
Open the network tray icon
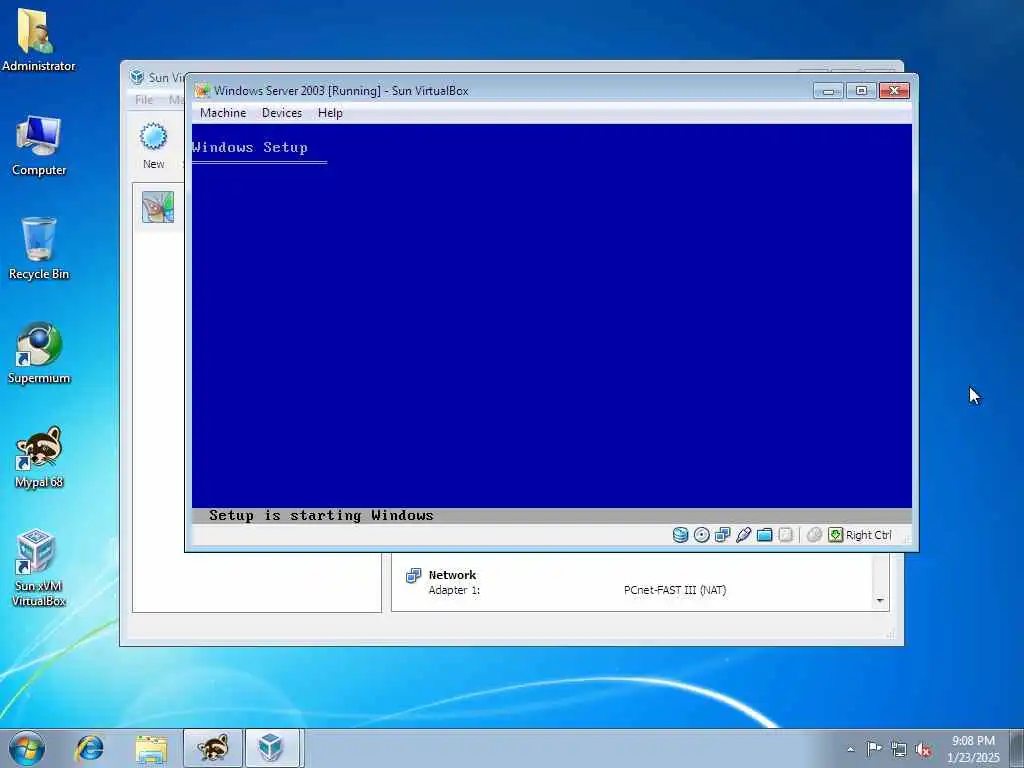899,749
